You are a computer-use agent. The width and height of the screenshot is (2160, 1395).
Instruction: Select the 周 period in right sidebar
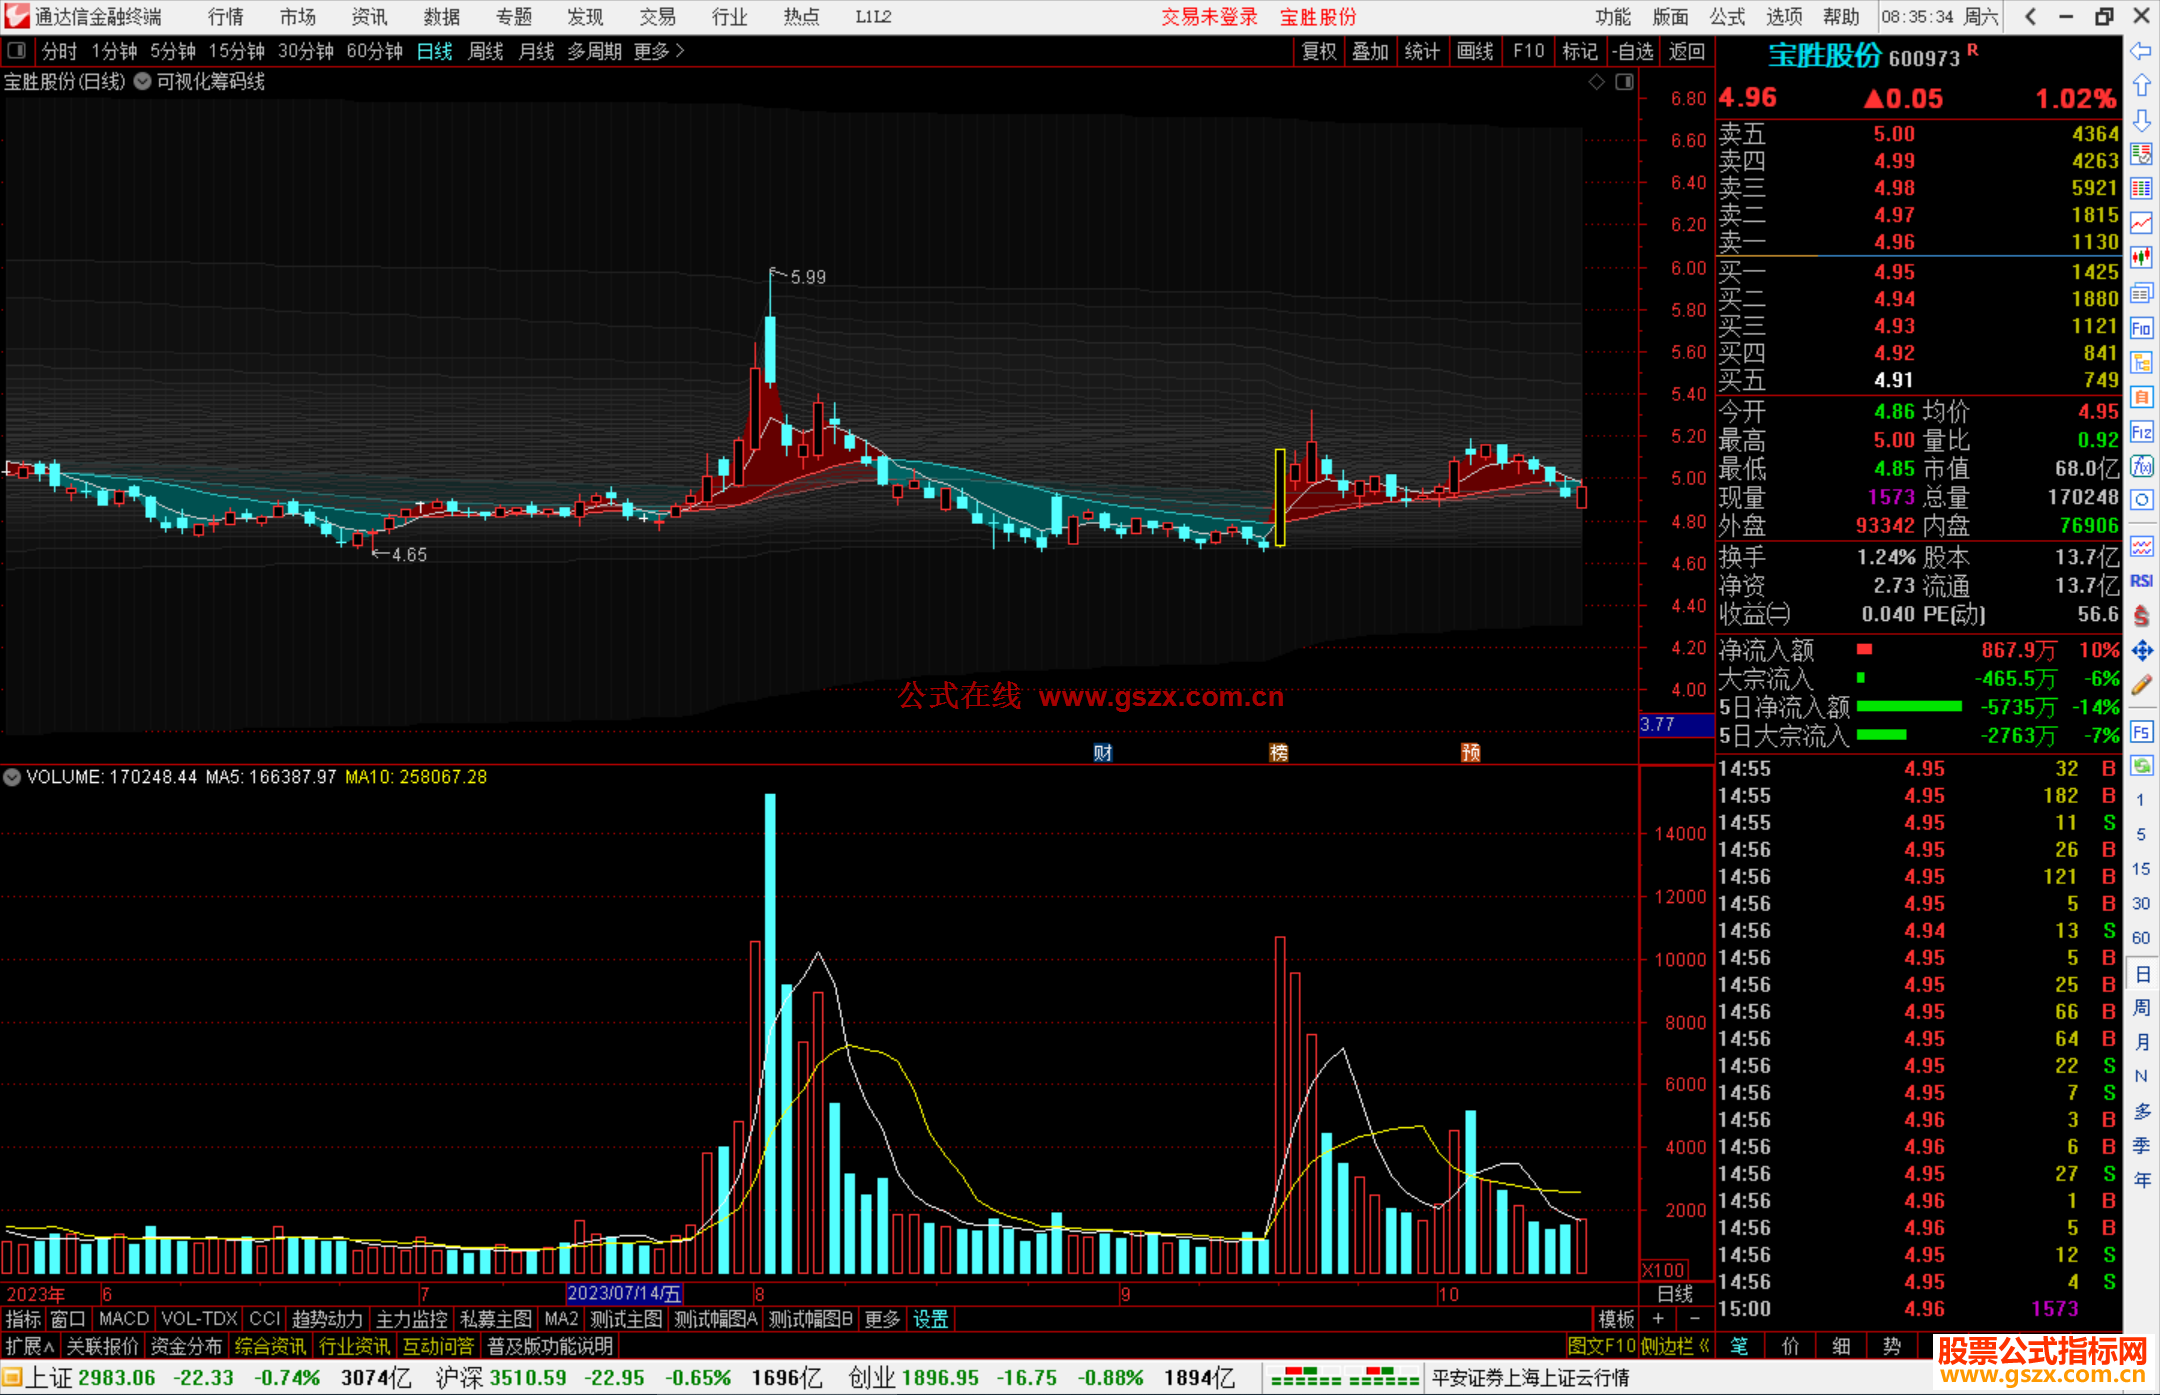[x=2141, y=1008]
